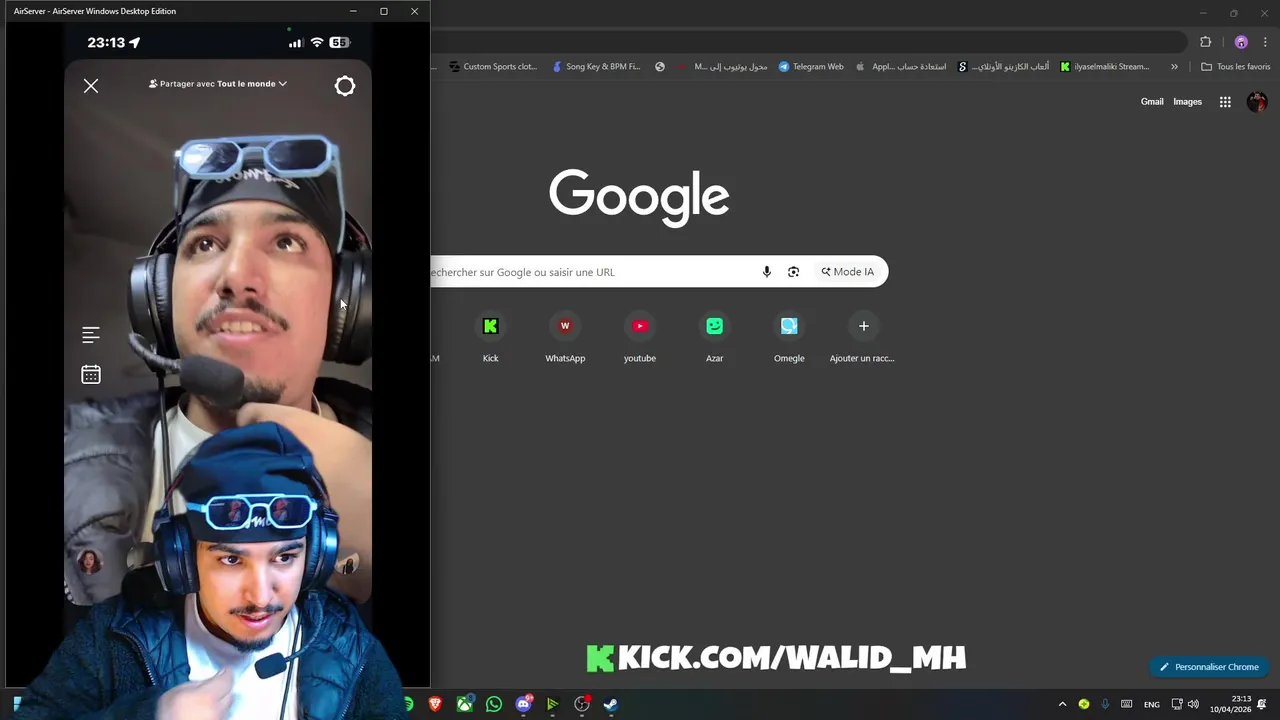Search by image with the Google Lens icon
1280x720 pixels.
tap(793, 272)
